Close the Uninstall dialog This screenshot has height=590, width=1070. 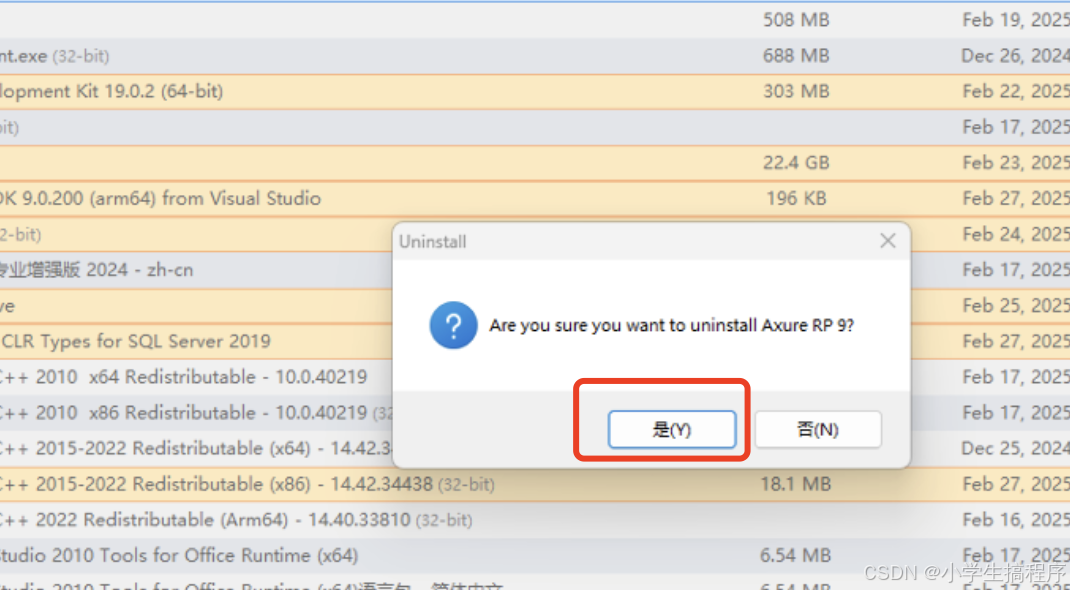(x=887, y=241)
